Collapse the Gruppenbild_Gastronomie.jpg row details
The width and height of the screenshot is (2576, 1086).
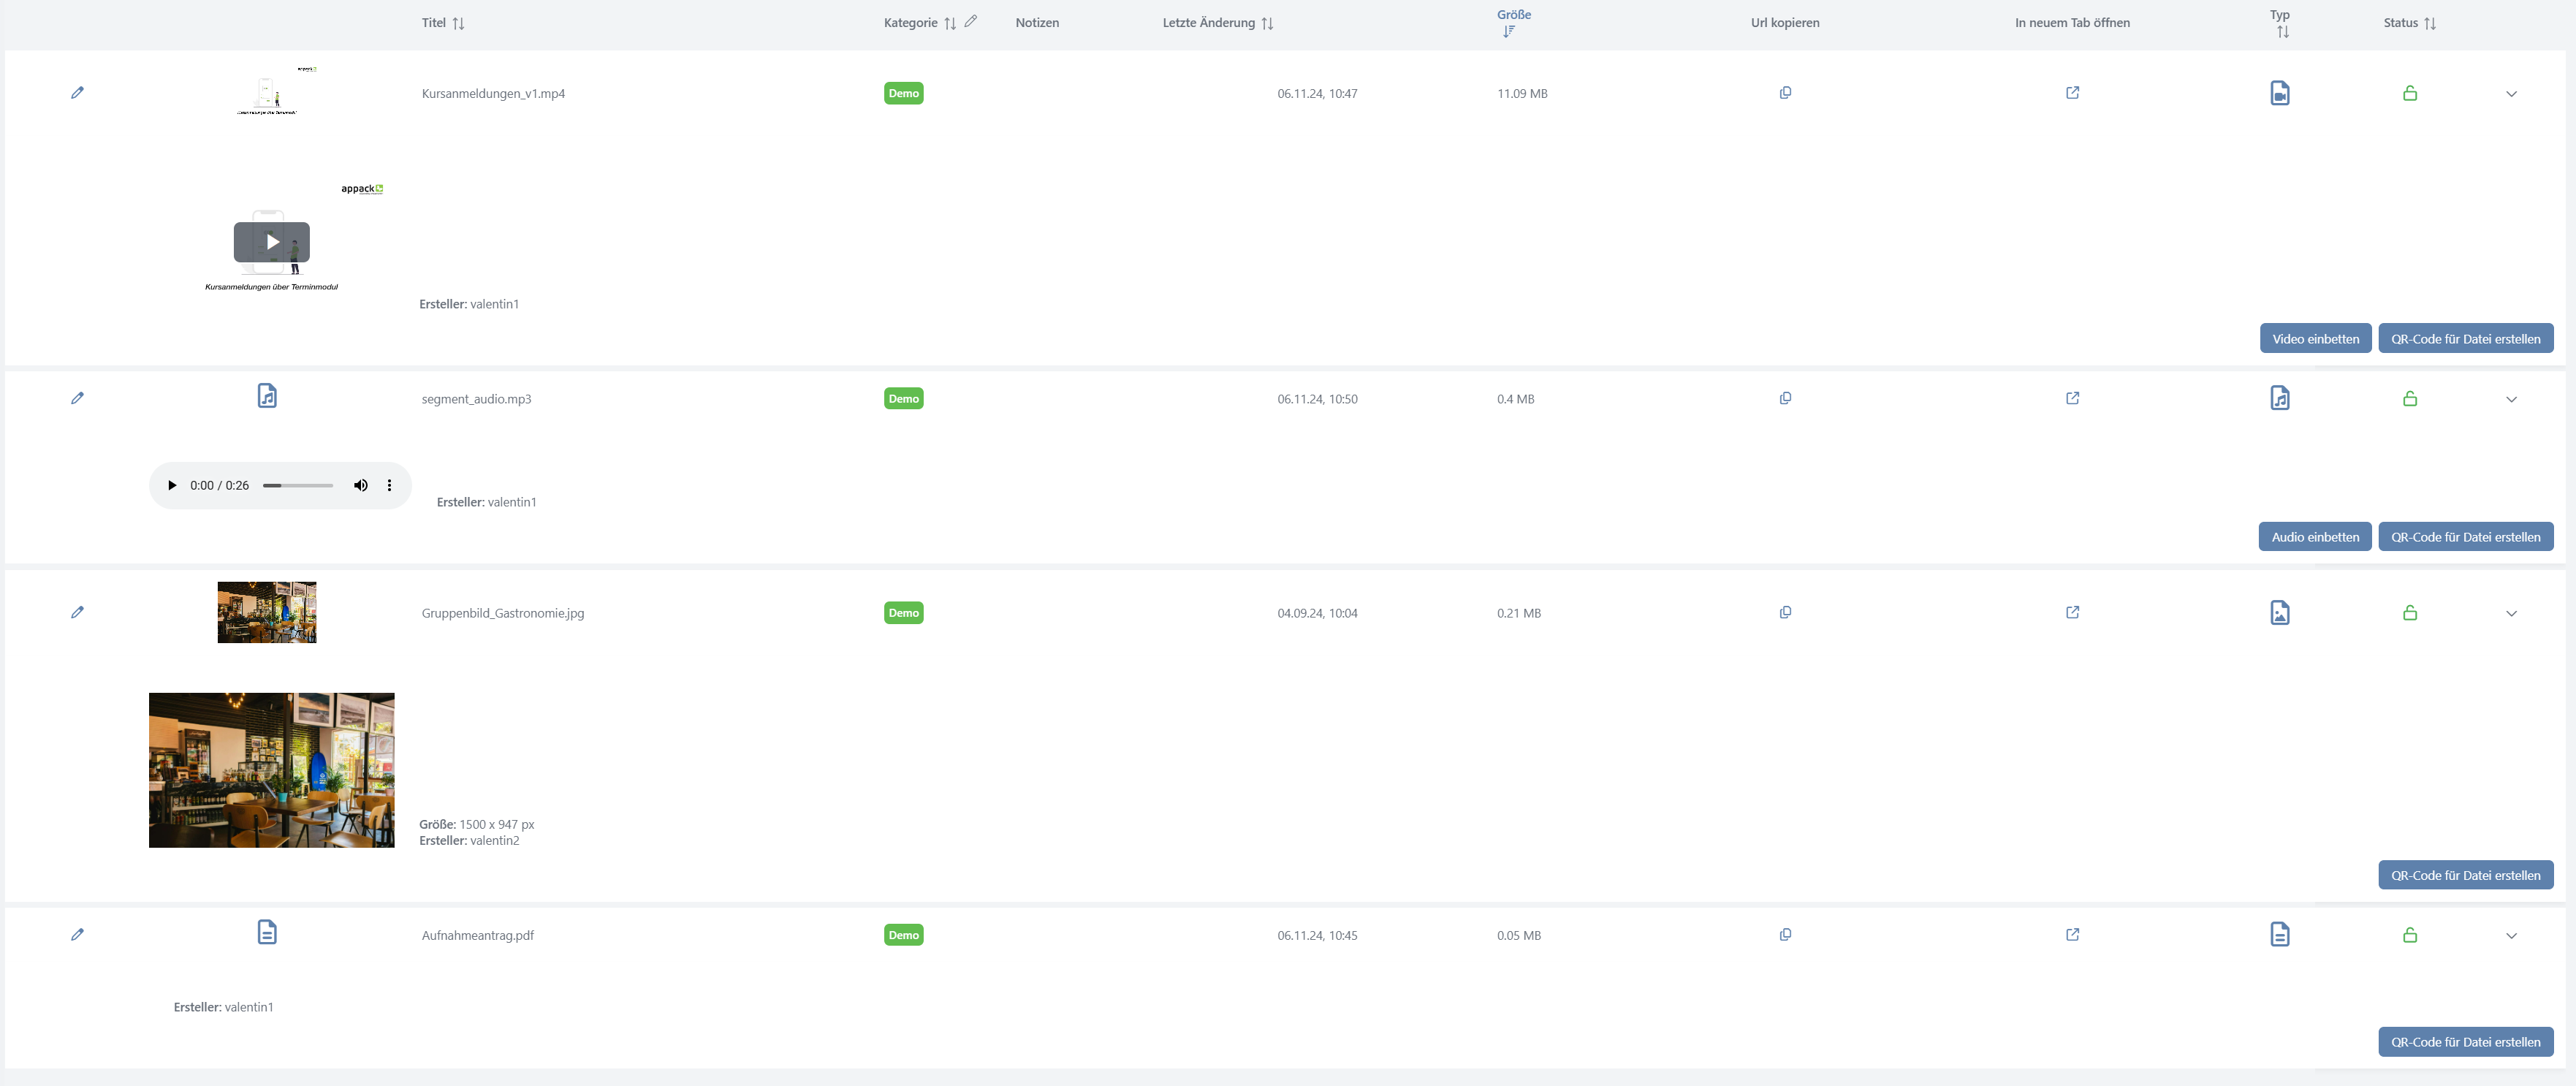tap(2510, 613)
